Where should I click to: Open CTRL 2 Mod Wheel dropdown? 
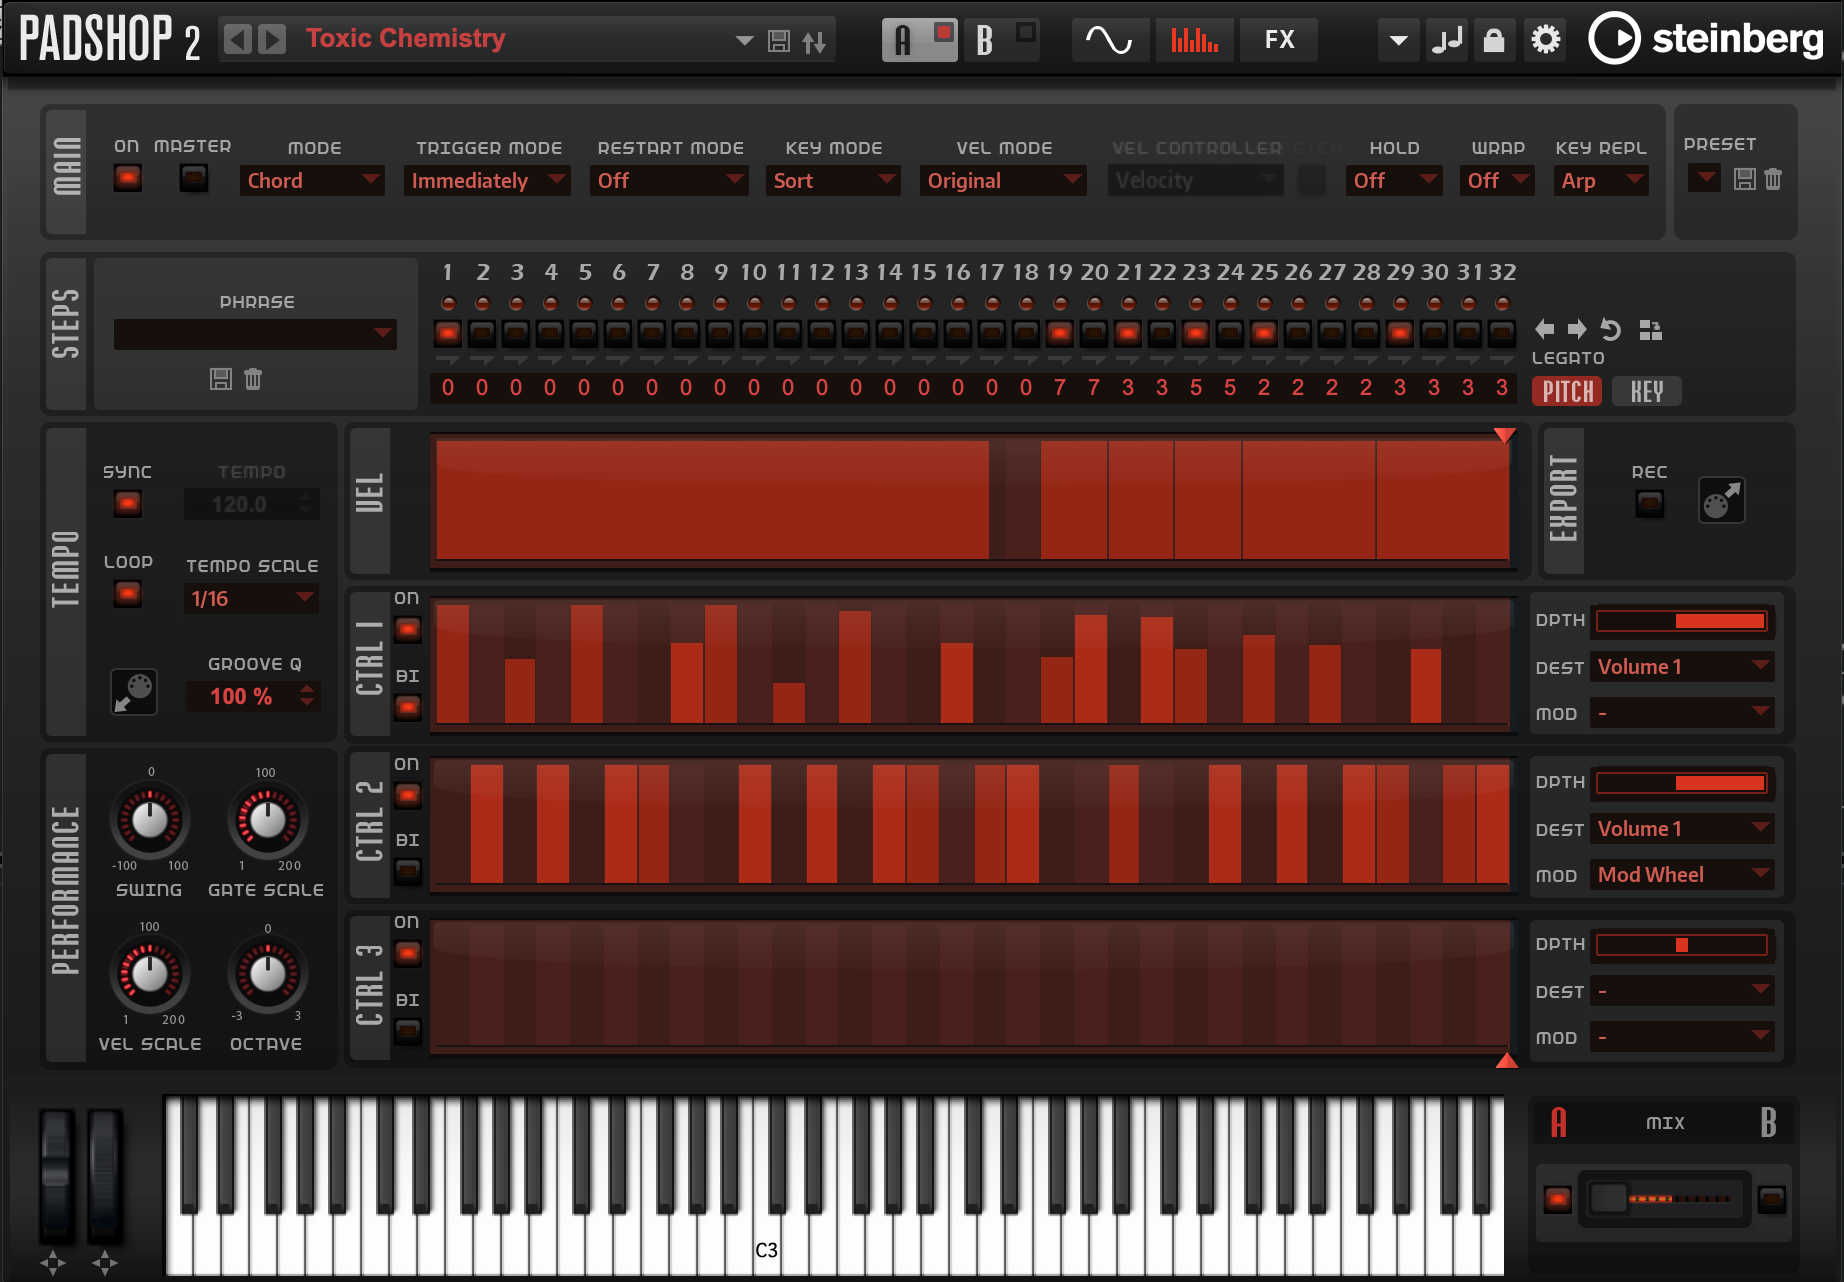tap(1683, 875)
